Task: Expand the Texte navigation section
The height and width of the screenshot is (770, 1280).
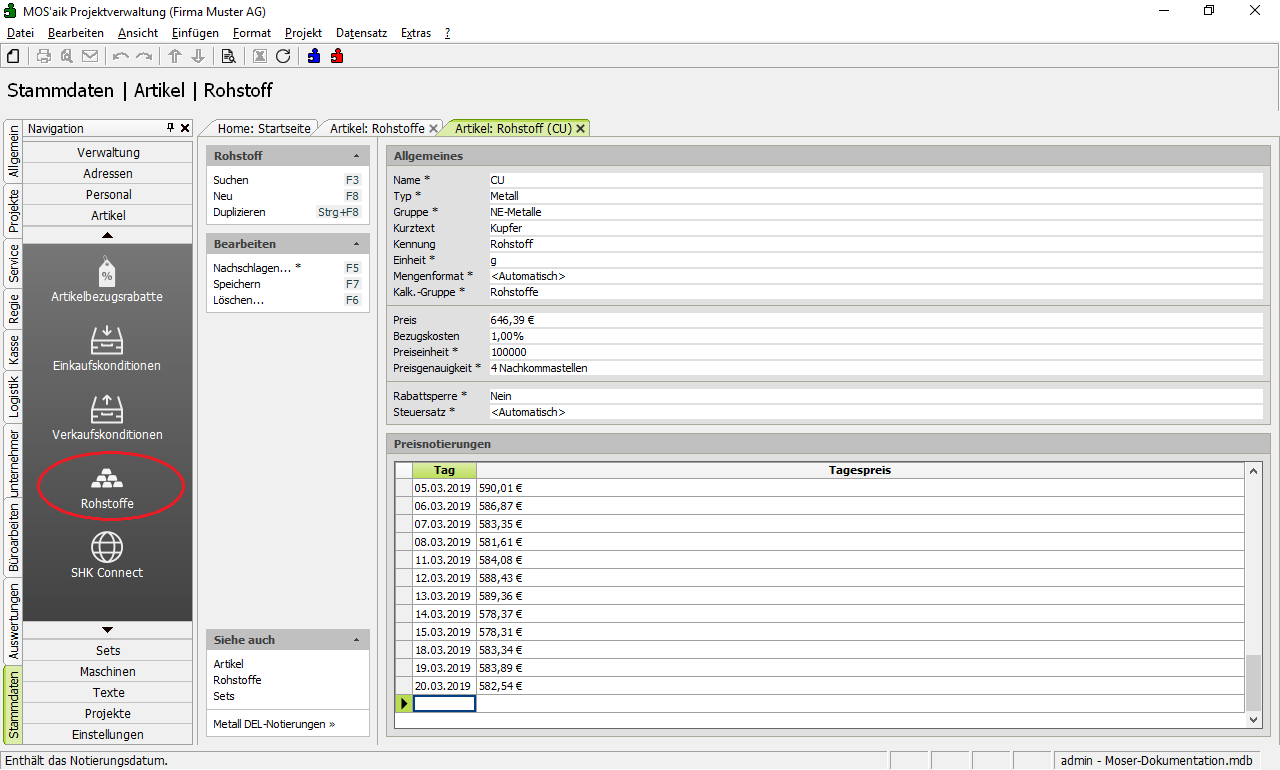Action: click(x=108, y=693)
